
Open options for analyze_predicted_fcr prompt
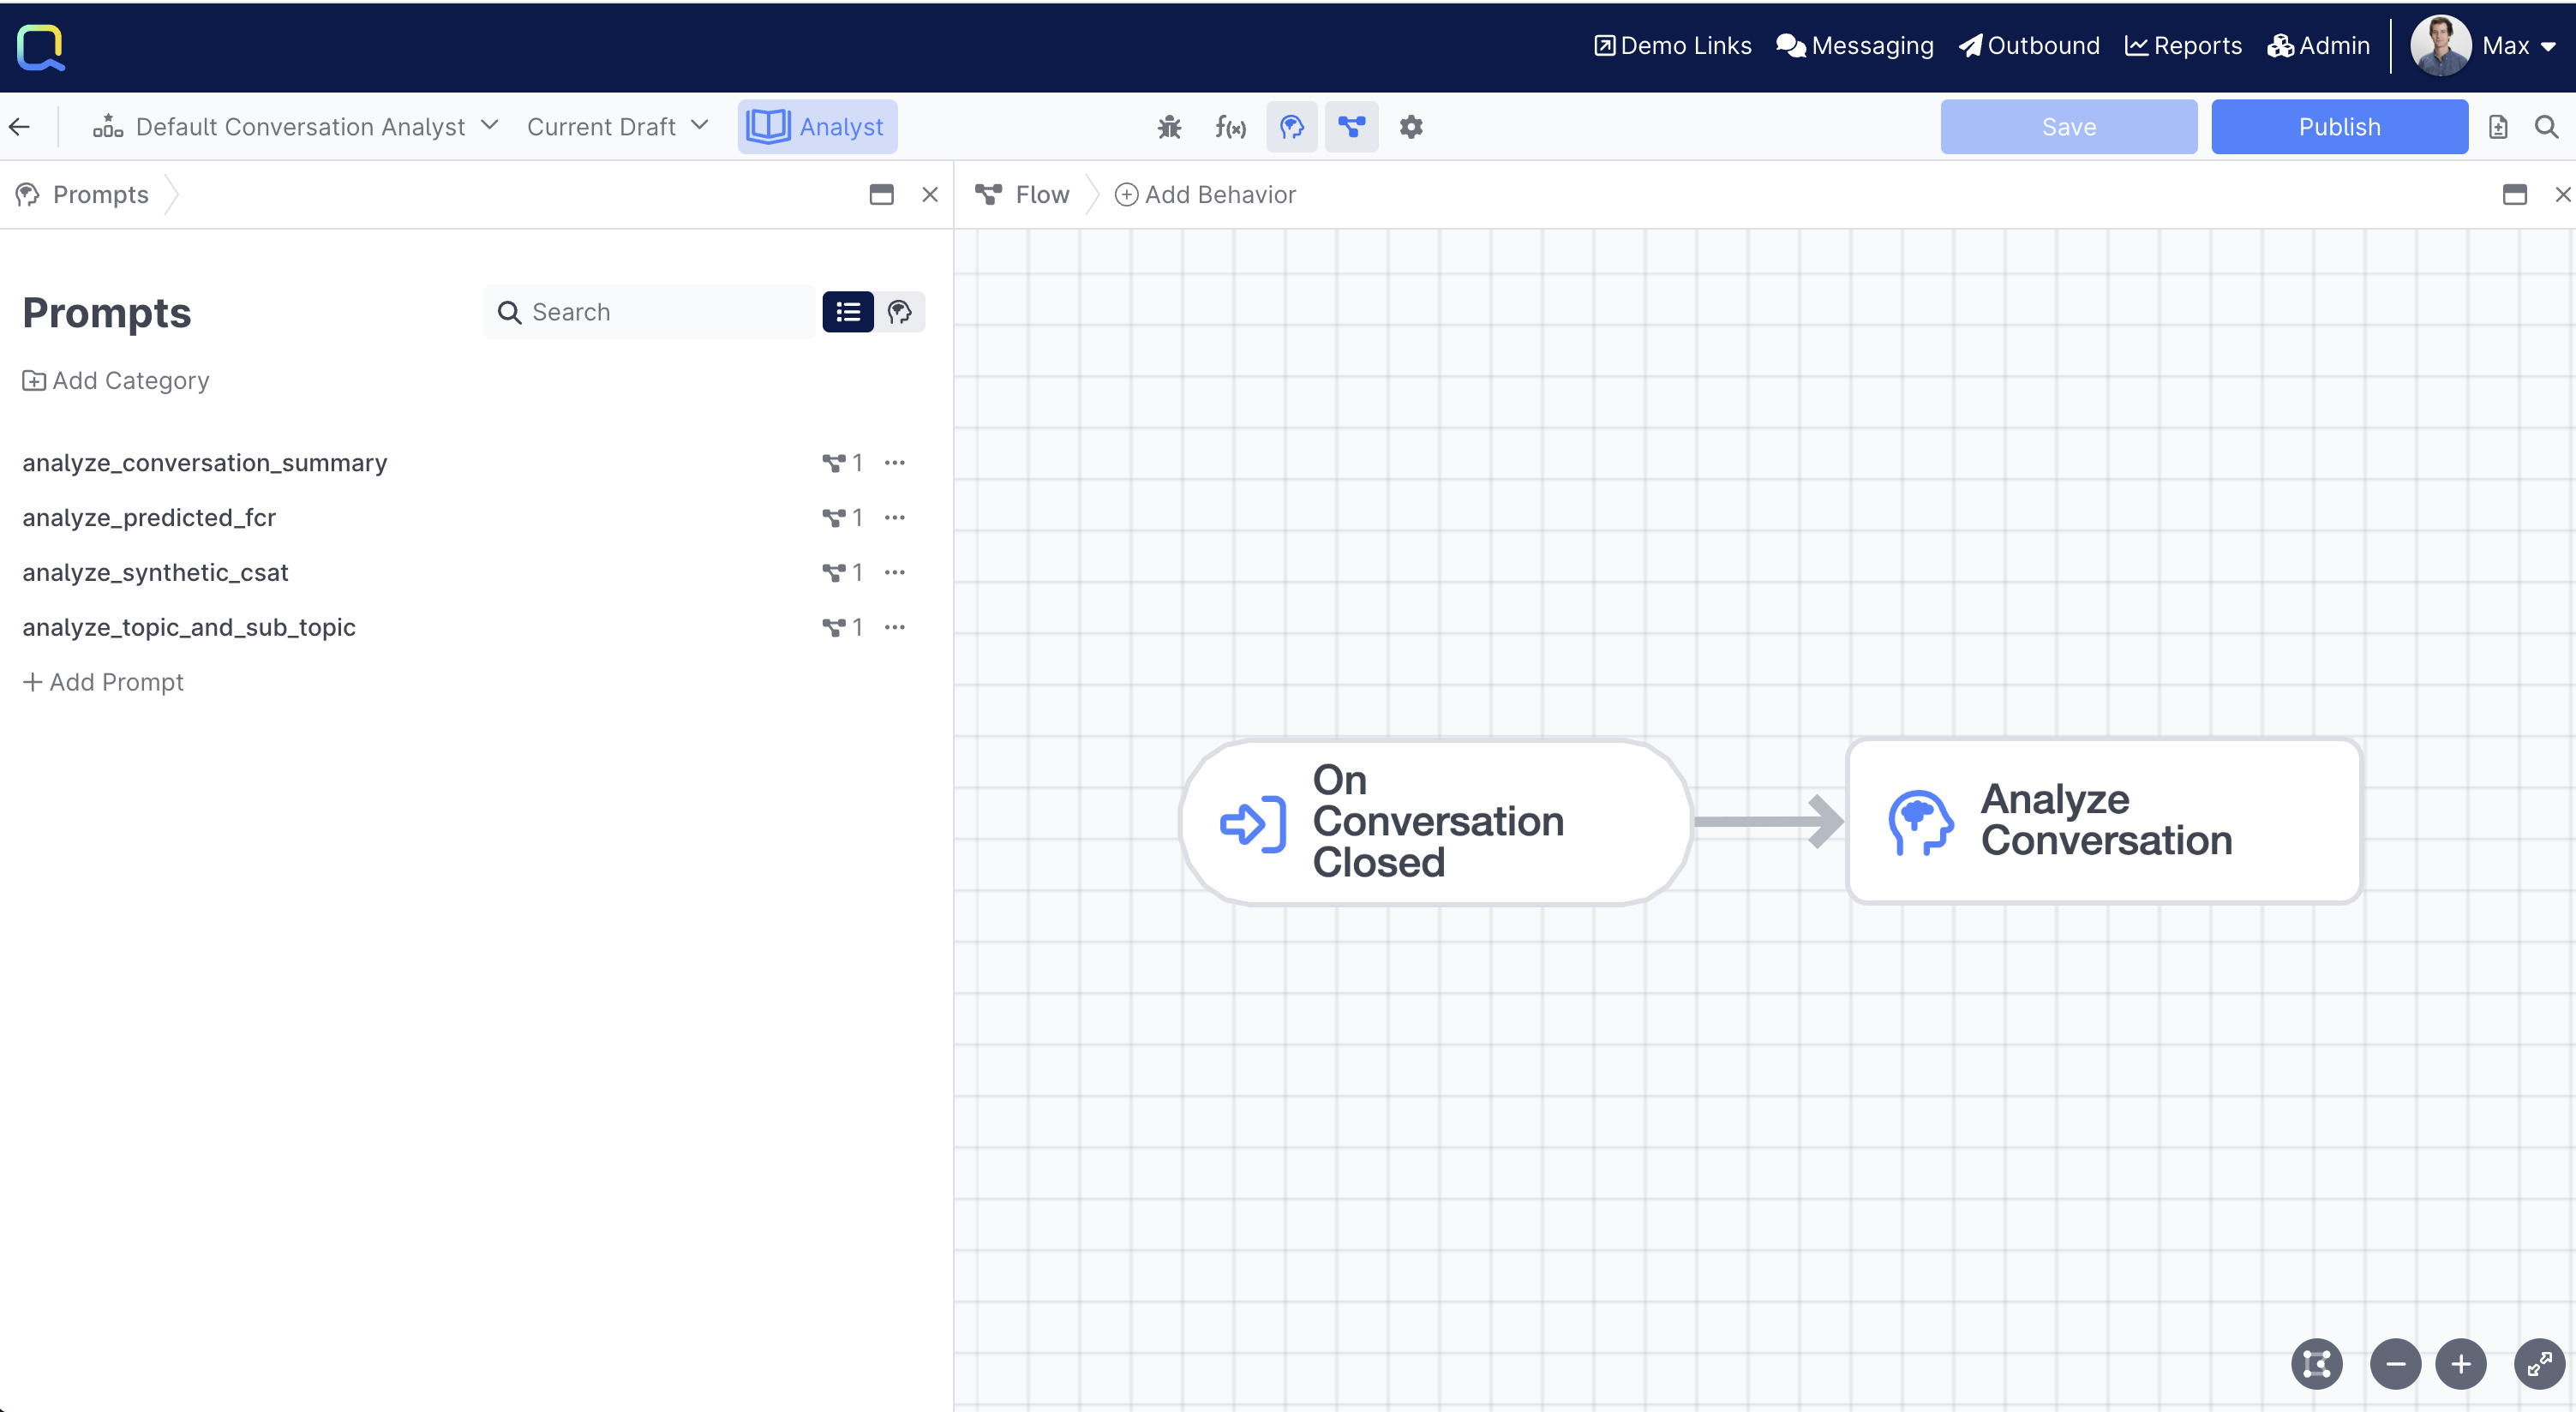(x=894, y=517)
